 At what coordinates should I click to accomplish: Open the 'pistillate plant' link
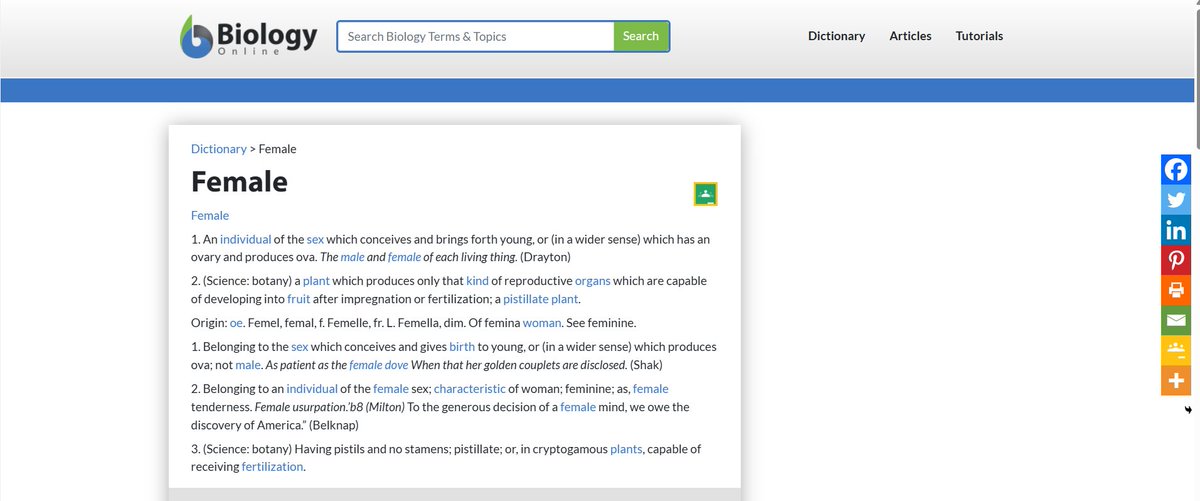pos(540,299)
